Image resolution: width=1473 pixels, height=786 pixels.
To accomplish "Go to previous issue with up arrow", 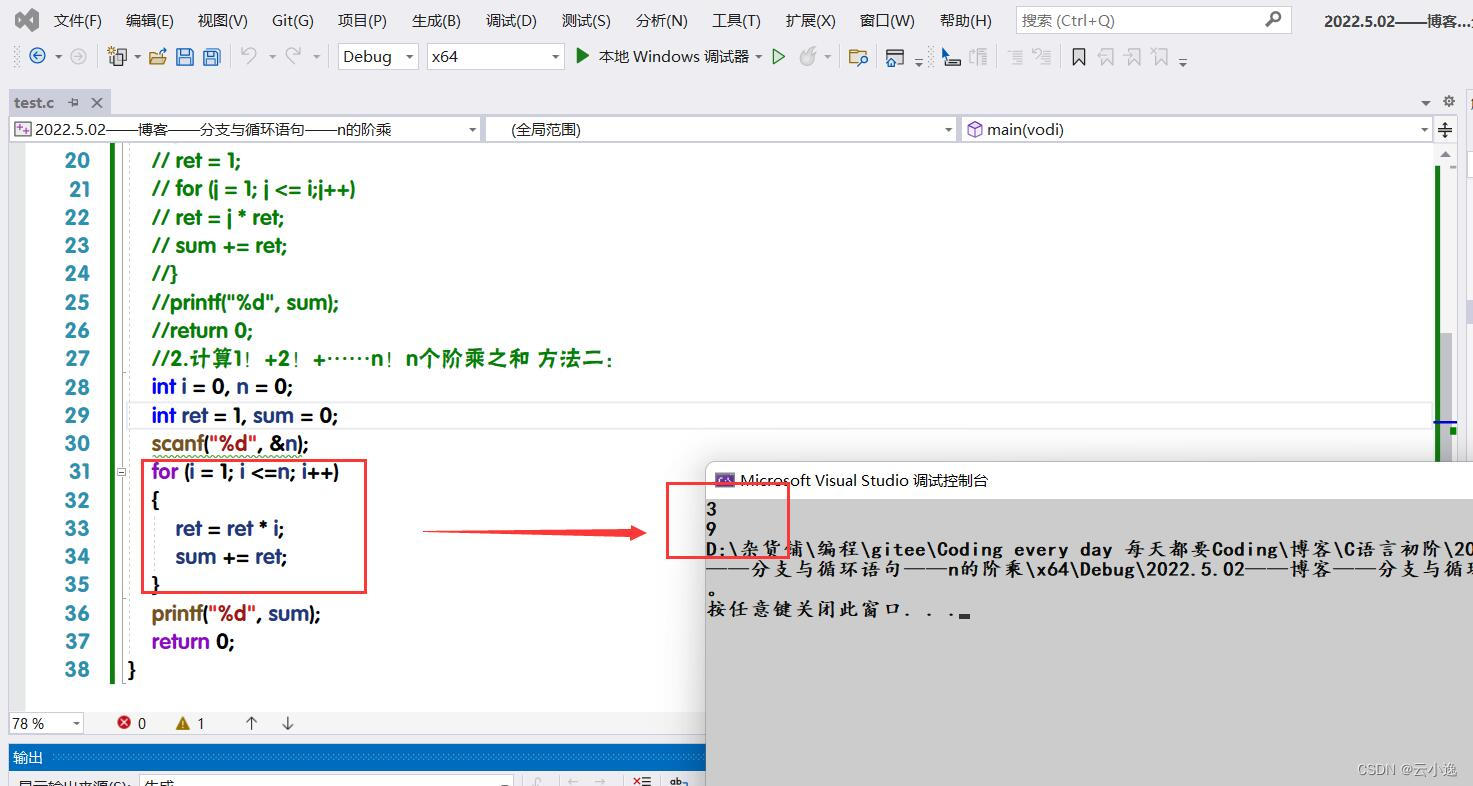I will (x=251, y=723).
